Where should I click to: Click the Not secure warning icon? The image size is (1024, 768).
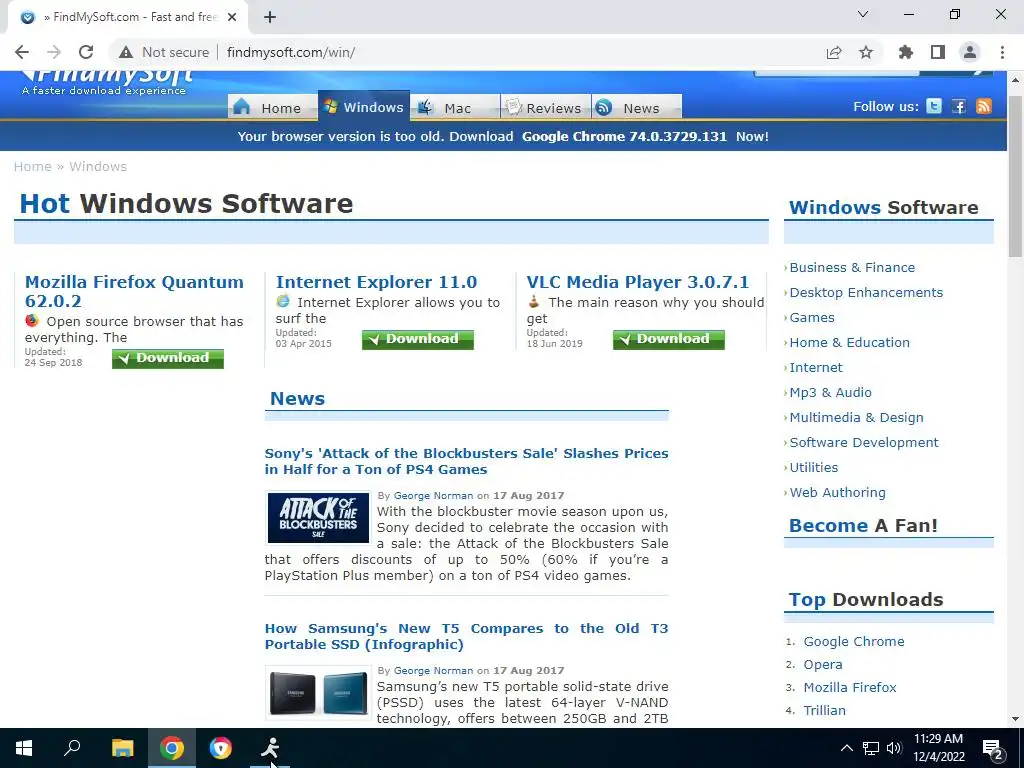pyautogui.click(x=126, y=52)
